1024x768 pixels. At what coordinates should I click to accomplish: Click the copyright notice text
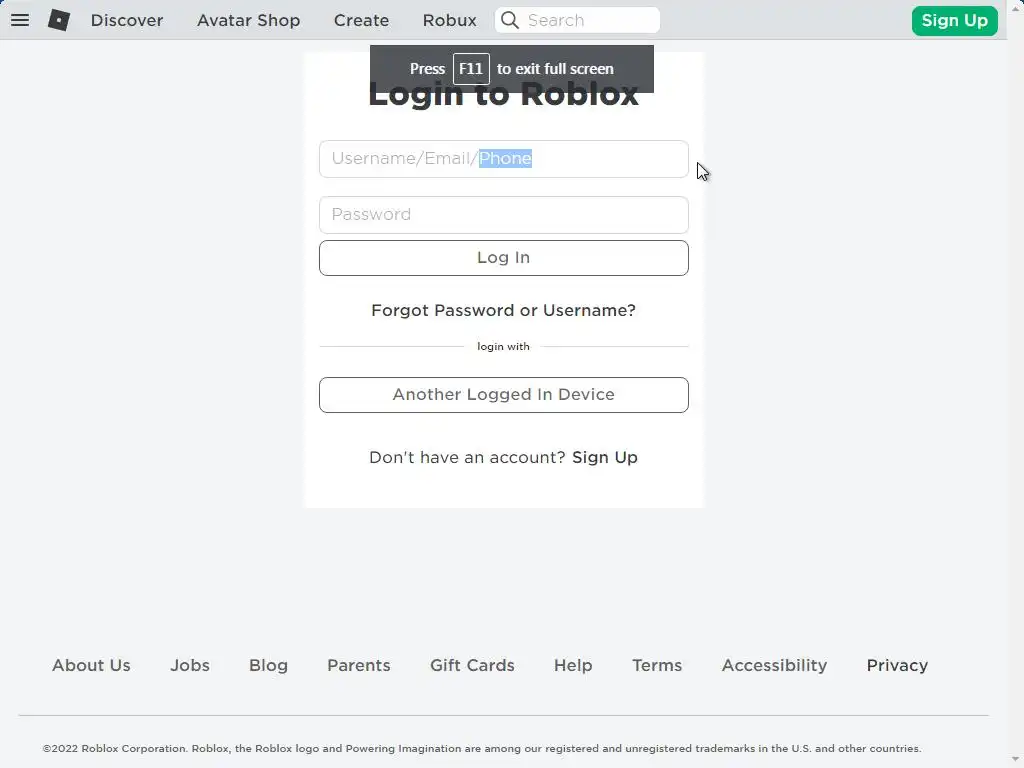click(x=482, y=748)
